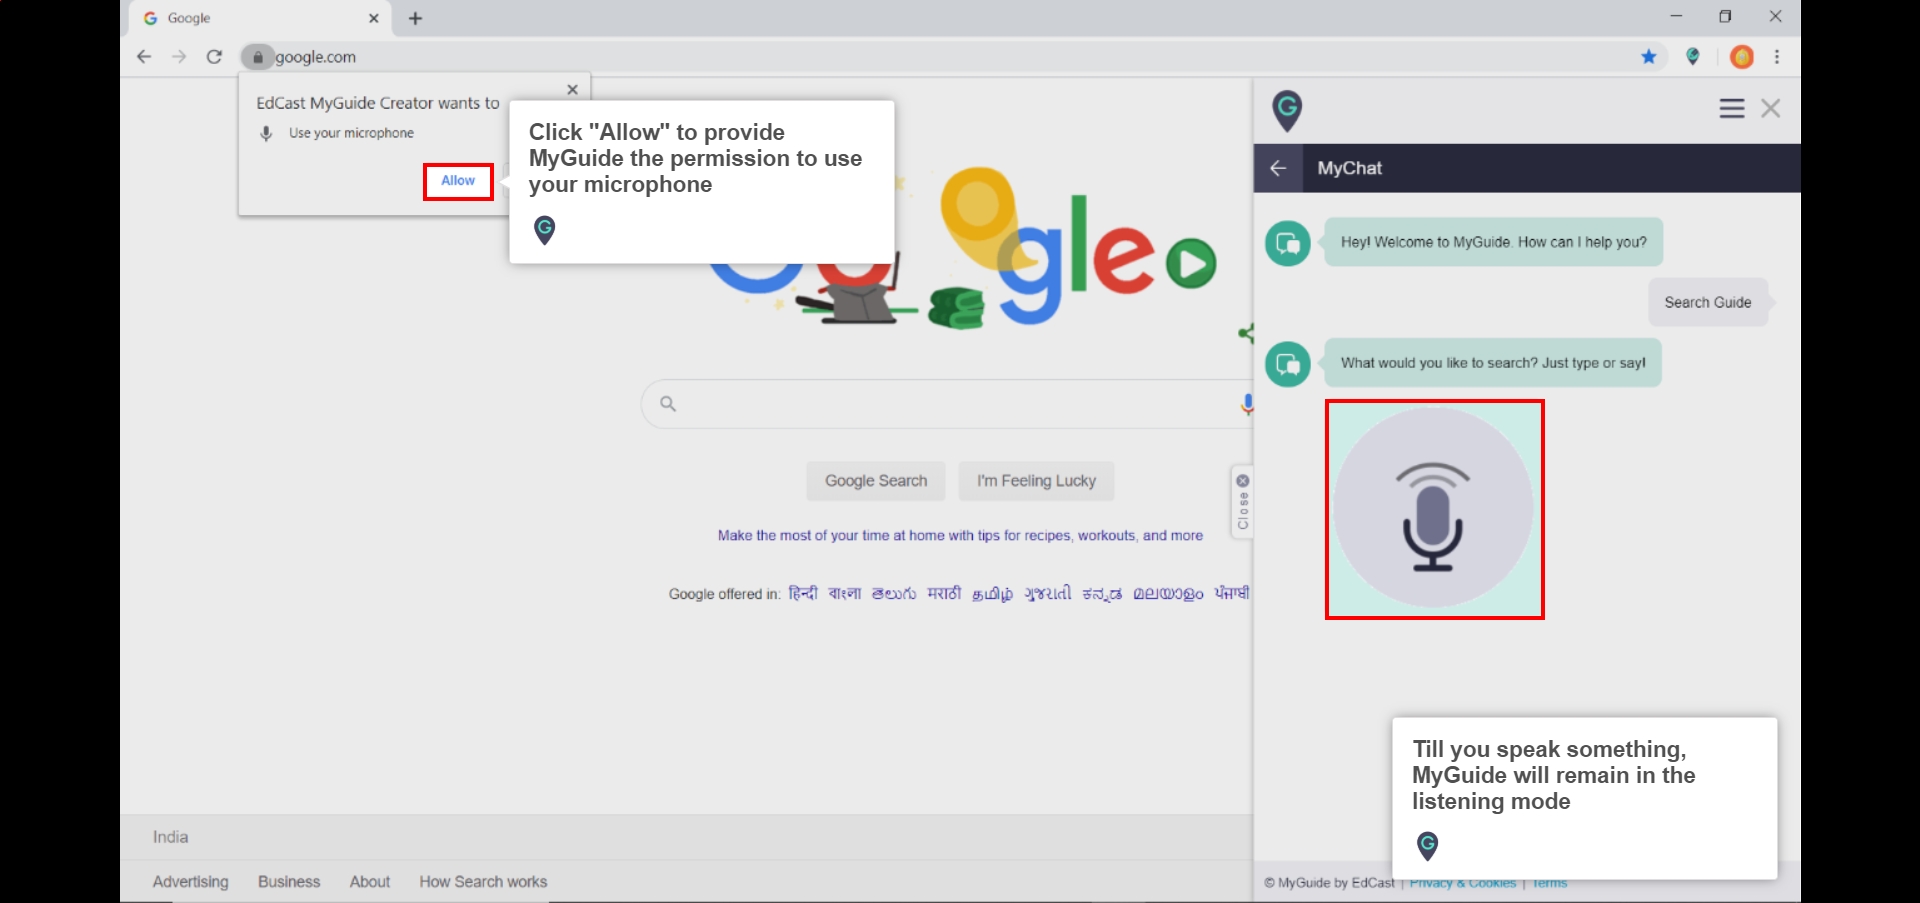This screenshot has width=1920, height=903.
Task: Click the Google Search button
Action: pyautogui.click(x=876, y=481)
